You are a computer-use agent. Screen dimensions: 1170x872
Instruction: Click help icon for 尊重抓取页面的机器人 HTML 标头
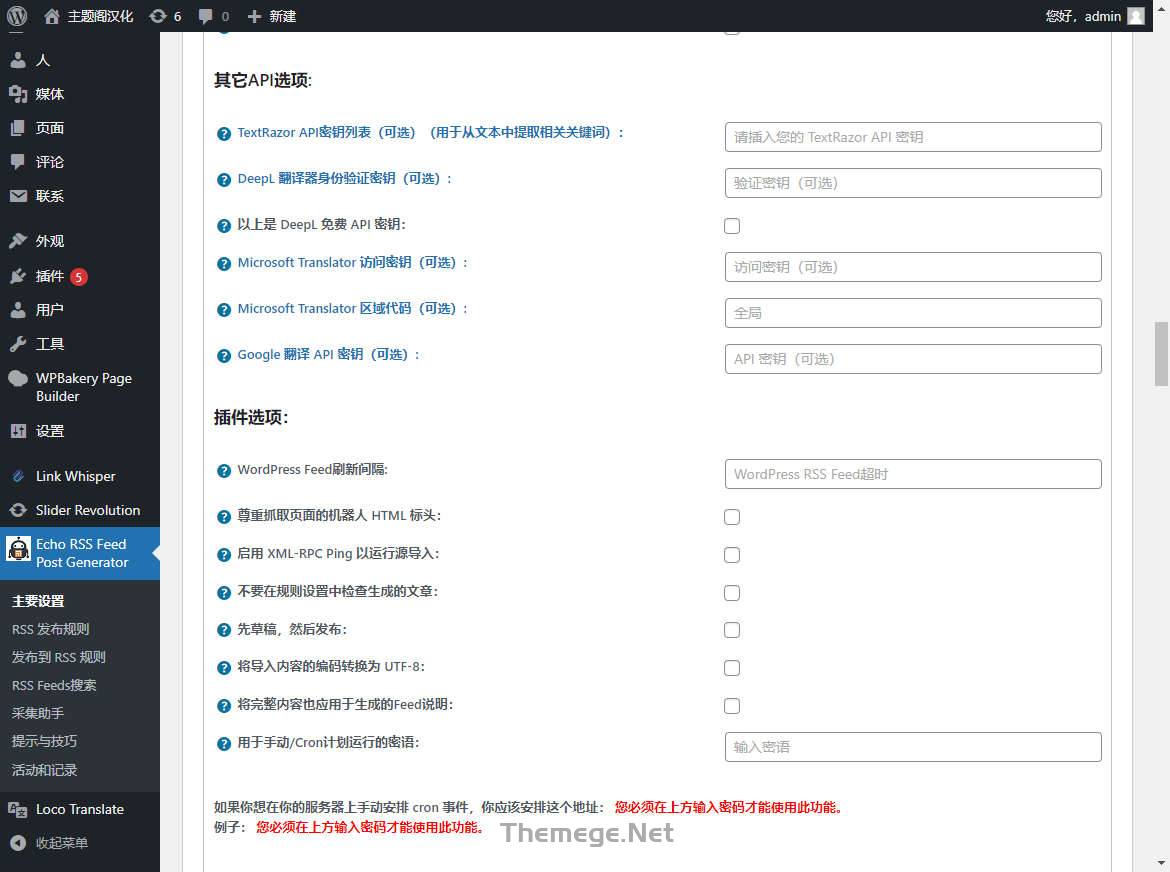223,517
